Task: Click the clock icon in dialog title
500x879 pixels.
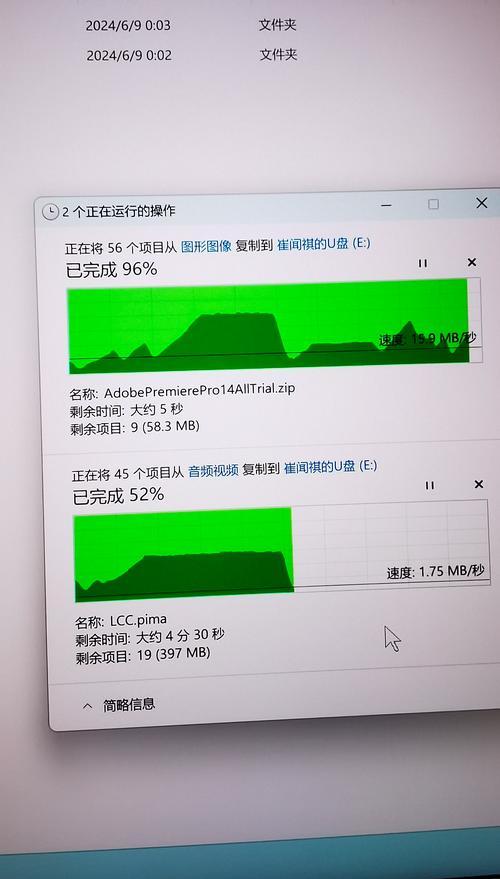Action: [x=50, y=211]
